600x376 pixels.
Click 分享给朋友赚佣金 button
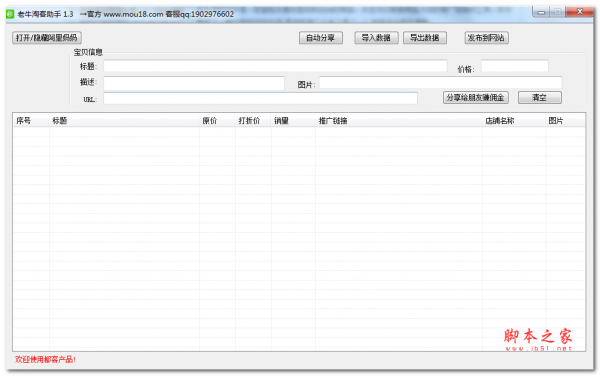pyautogui.click(x=476, y=97)
